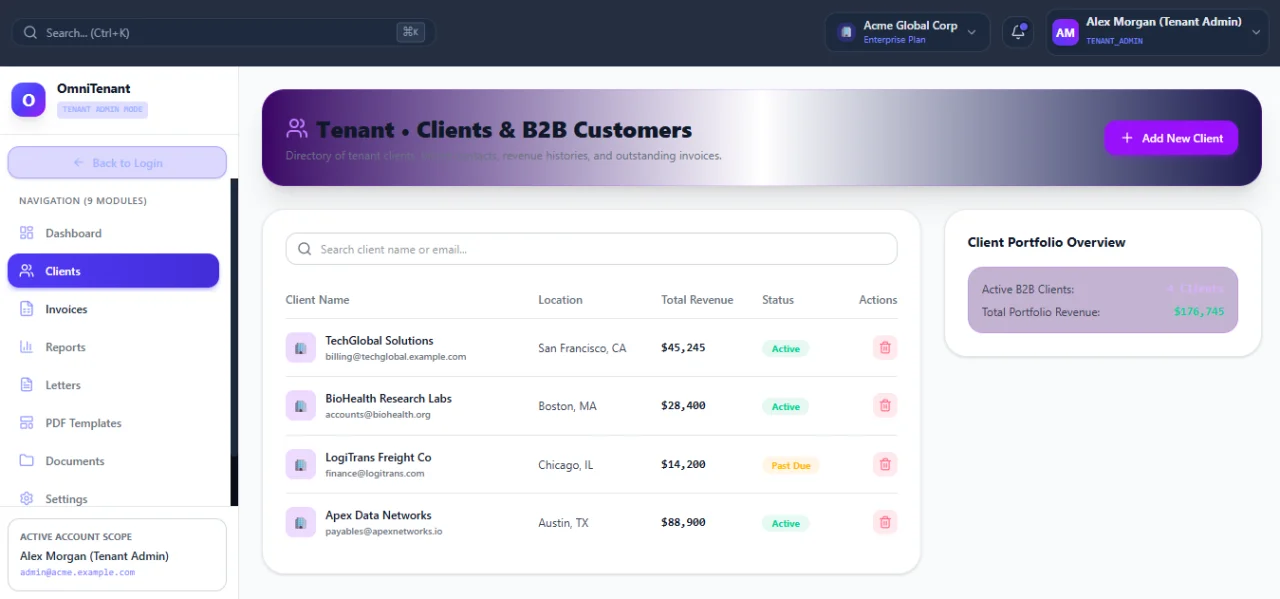Click the $176,745 total portfolio revenue
This screenshot has height=599, width=1280.
(x=1199, y=312)
